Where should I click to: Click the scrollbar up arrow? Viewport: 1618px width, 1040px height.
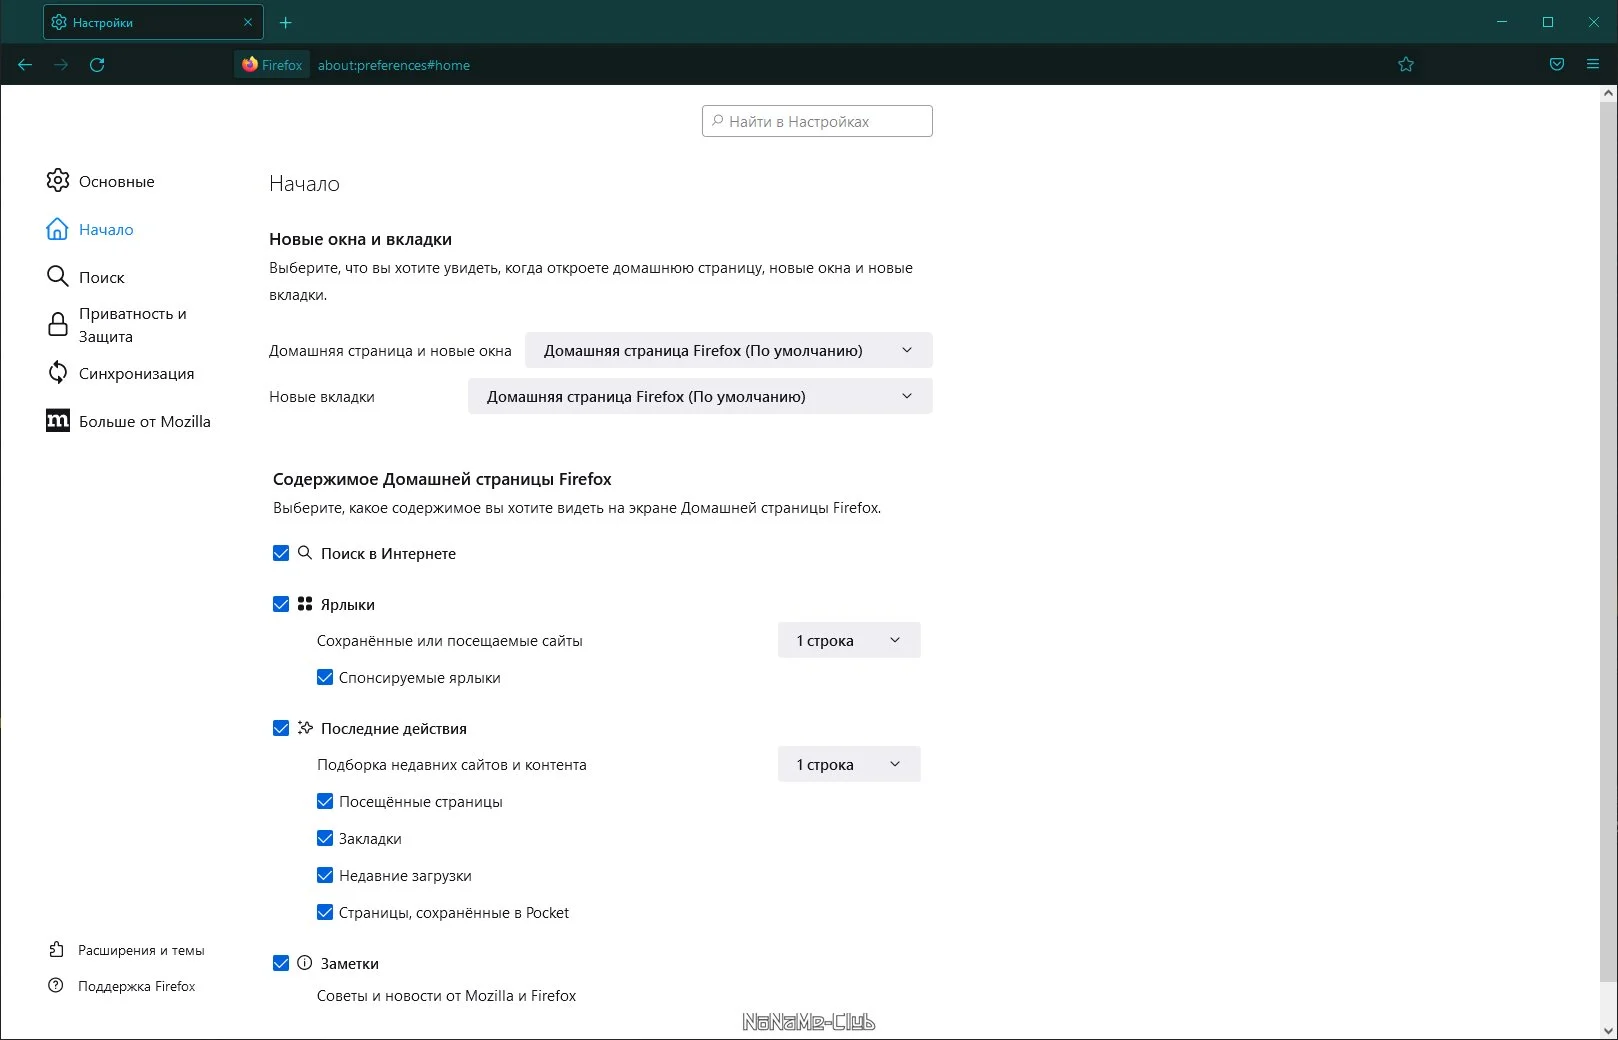[x=1608, y=93]
